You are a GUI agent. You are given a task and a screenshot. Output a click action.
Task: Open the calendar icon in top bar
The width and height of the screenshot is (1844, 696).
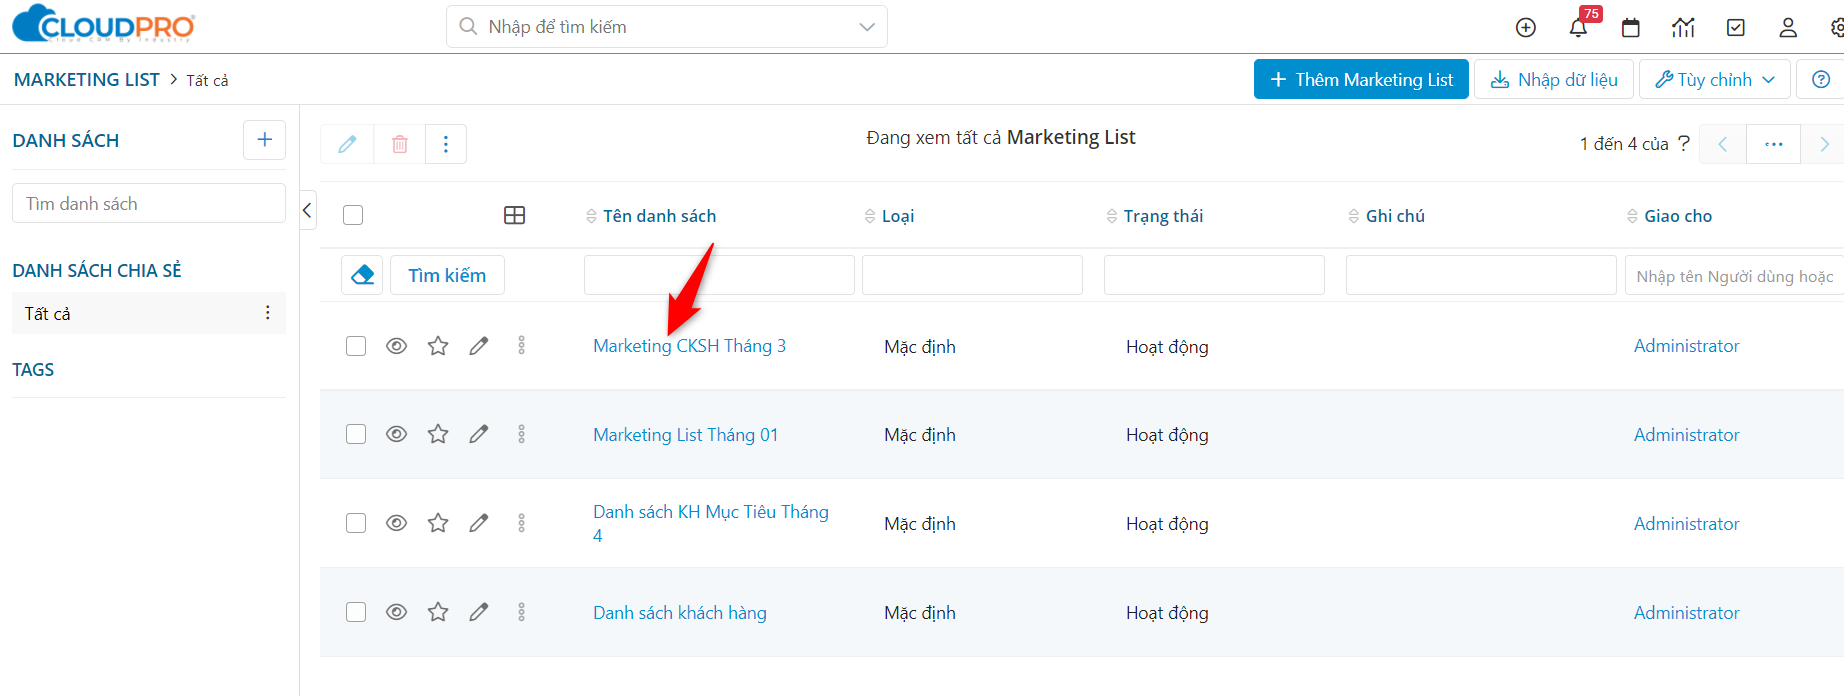[1630, 28]
